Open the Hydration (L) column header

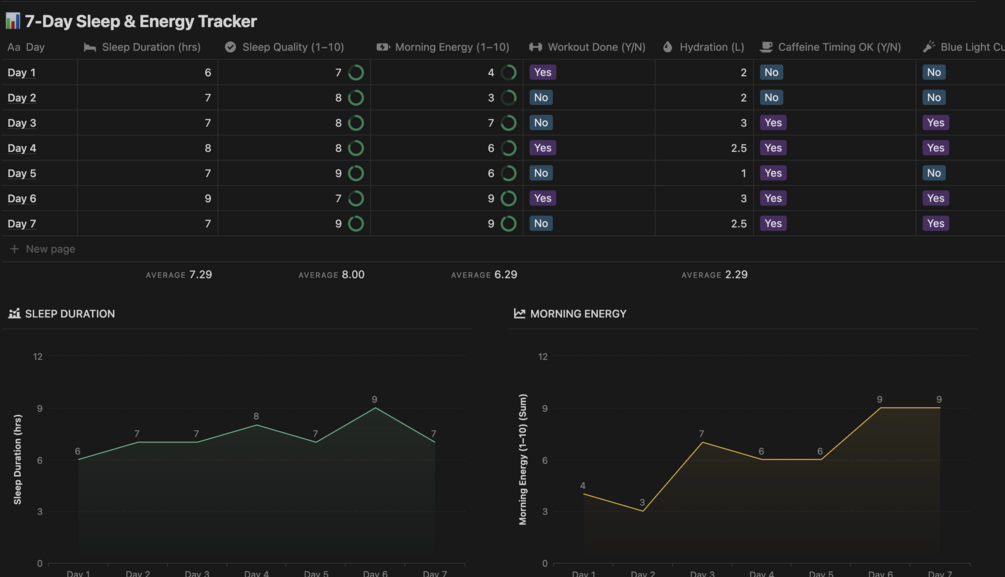coord(704,47)
